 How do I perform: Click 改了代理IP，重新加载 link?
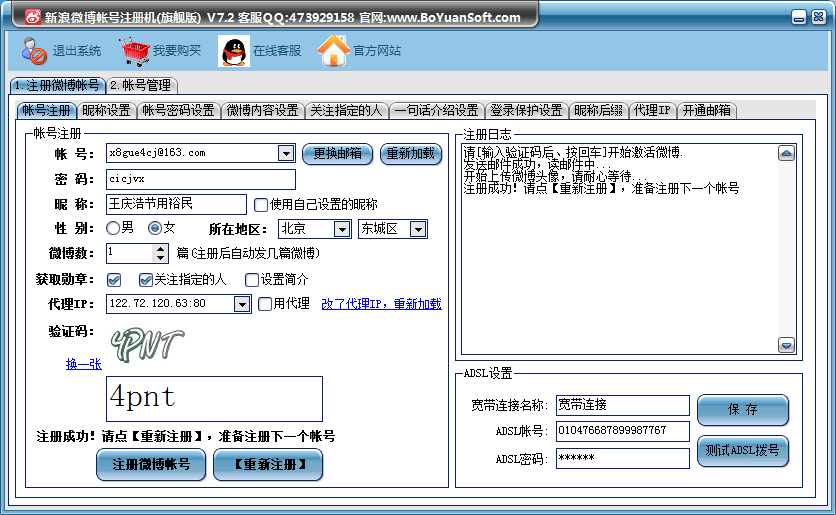[381, 304]
